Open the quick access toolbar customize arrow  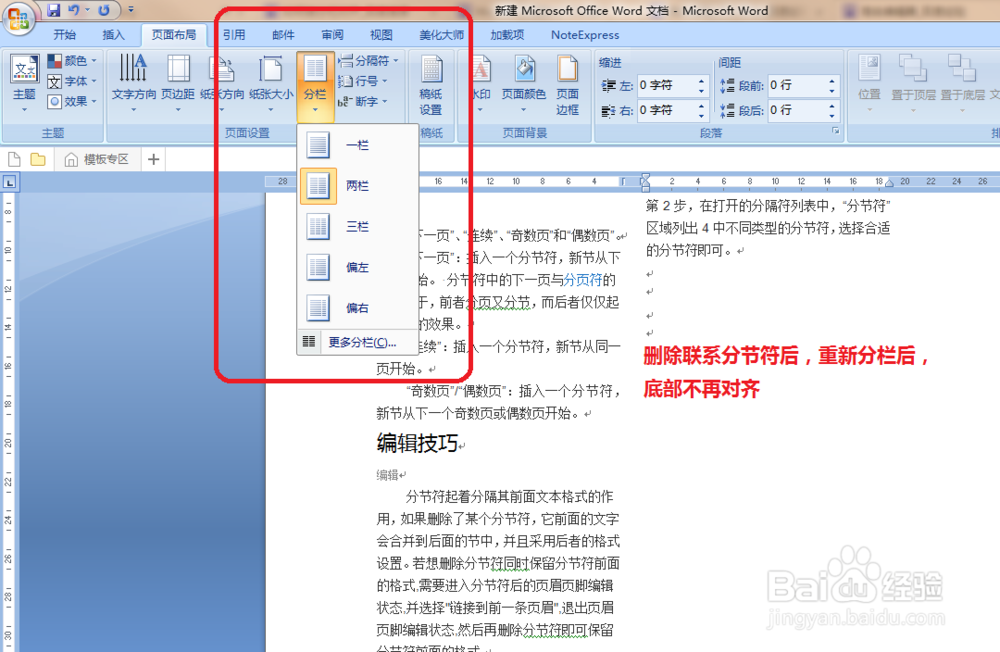131,10
